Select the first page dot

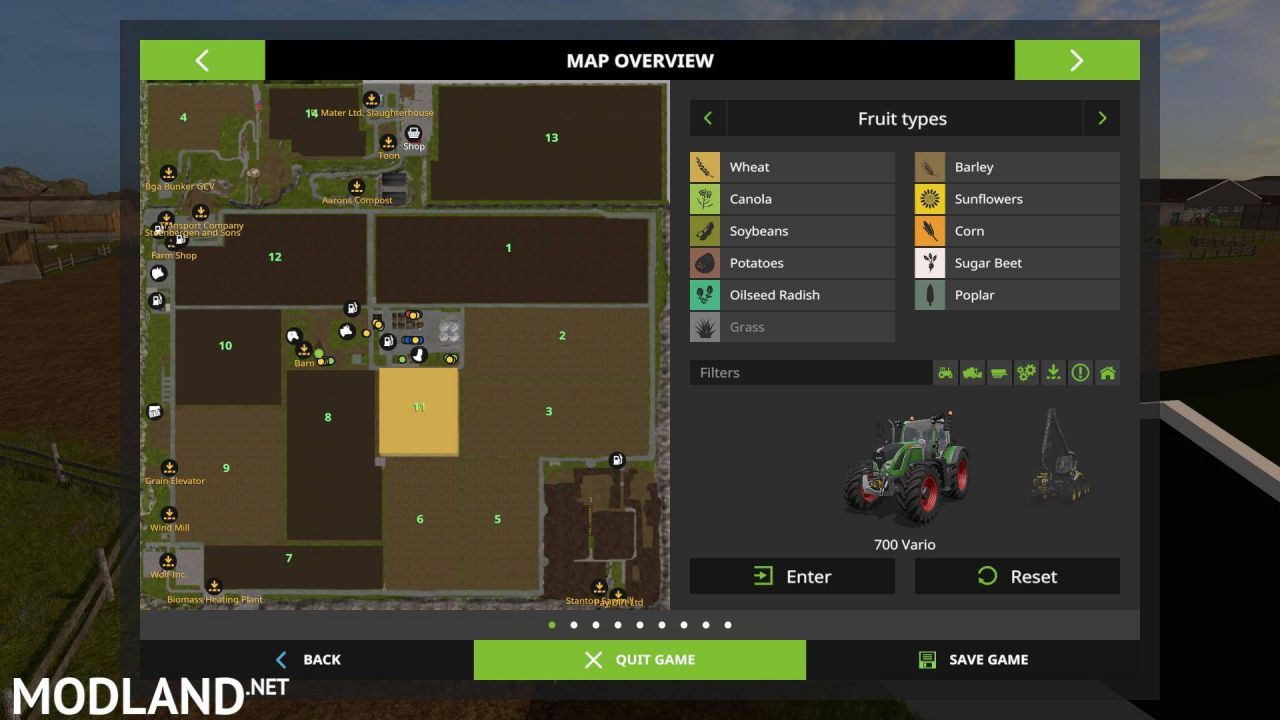tap(552, 625)
